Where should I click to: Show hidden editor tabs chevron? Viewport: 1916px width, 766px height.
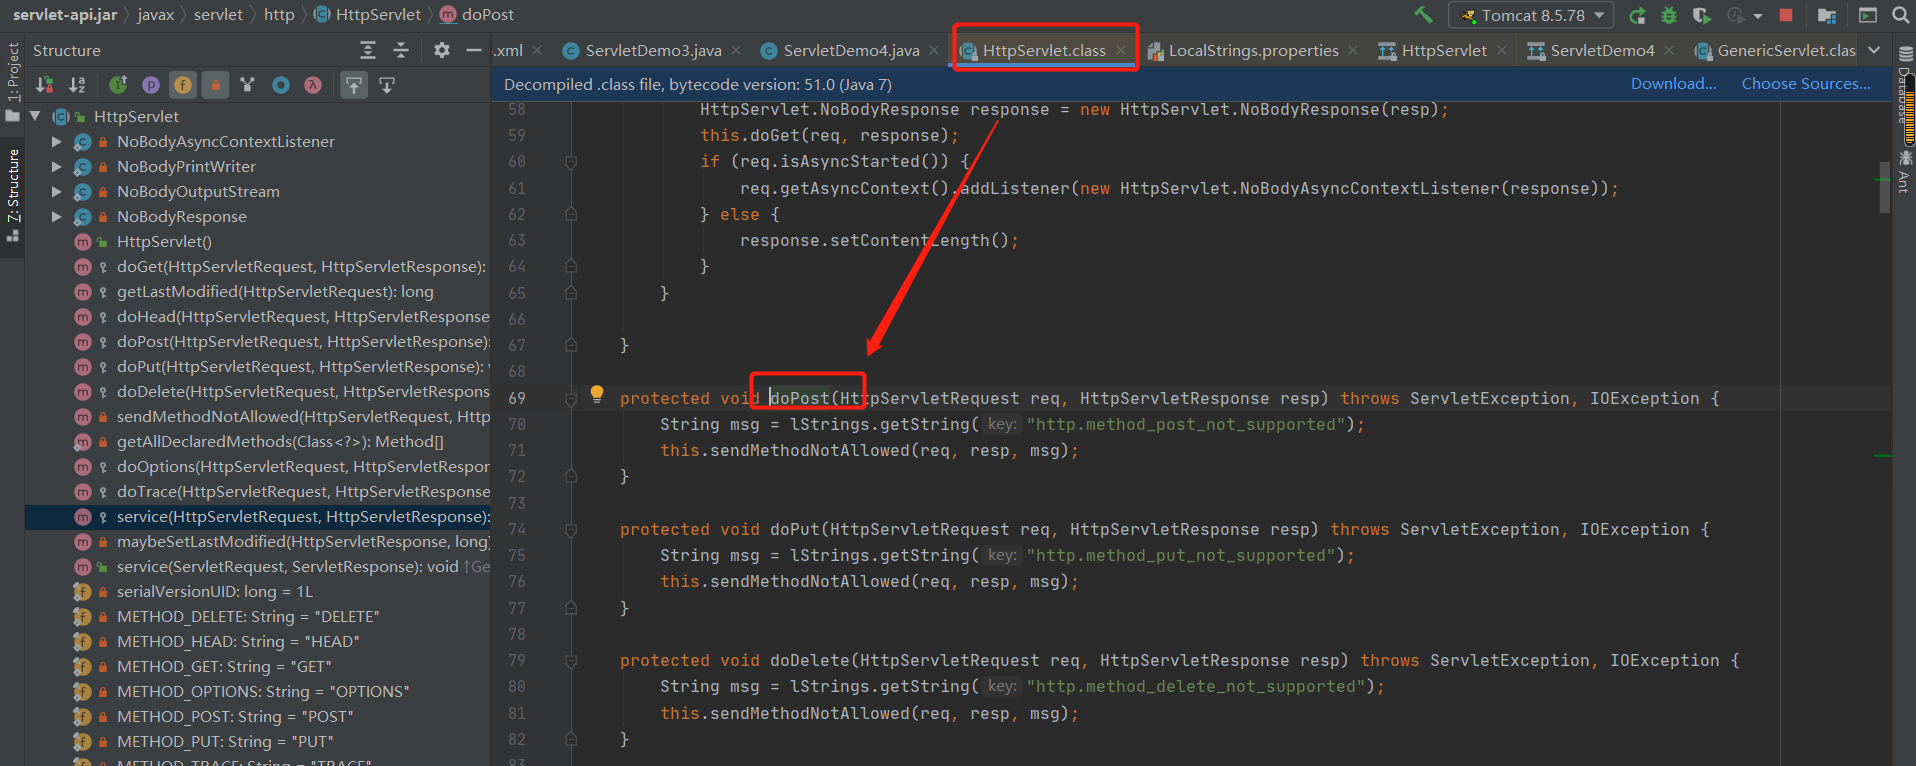[1874, 50]
